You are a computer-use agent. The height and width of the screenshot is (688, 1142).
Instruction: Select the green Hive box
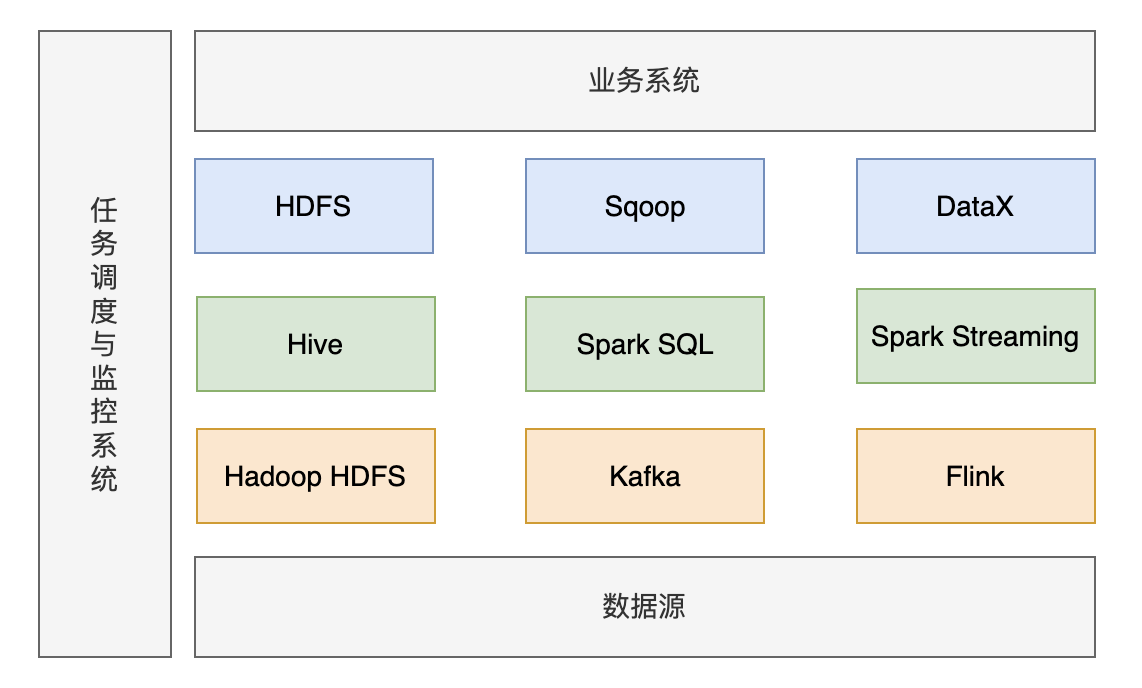pos(315,344)
